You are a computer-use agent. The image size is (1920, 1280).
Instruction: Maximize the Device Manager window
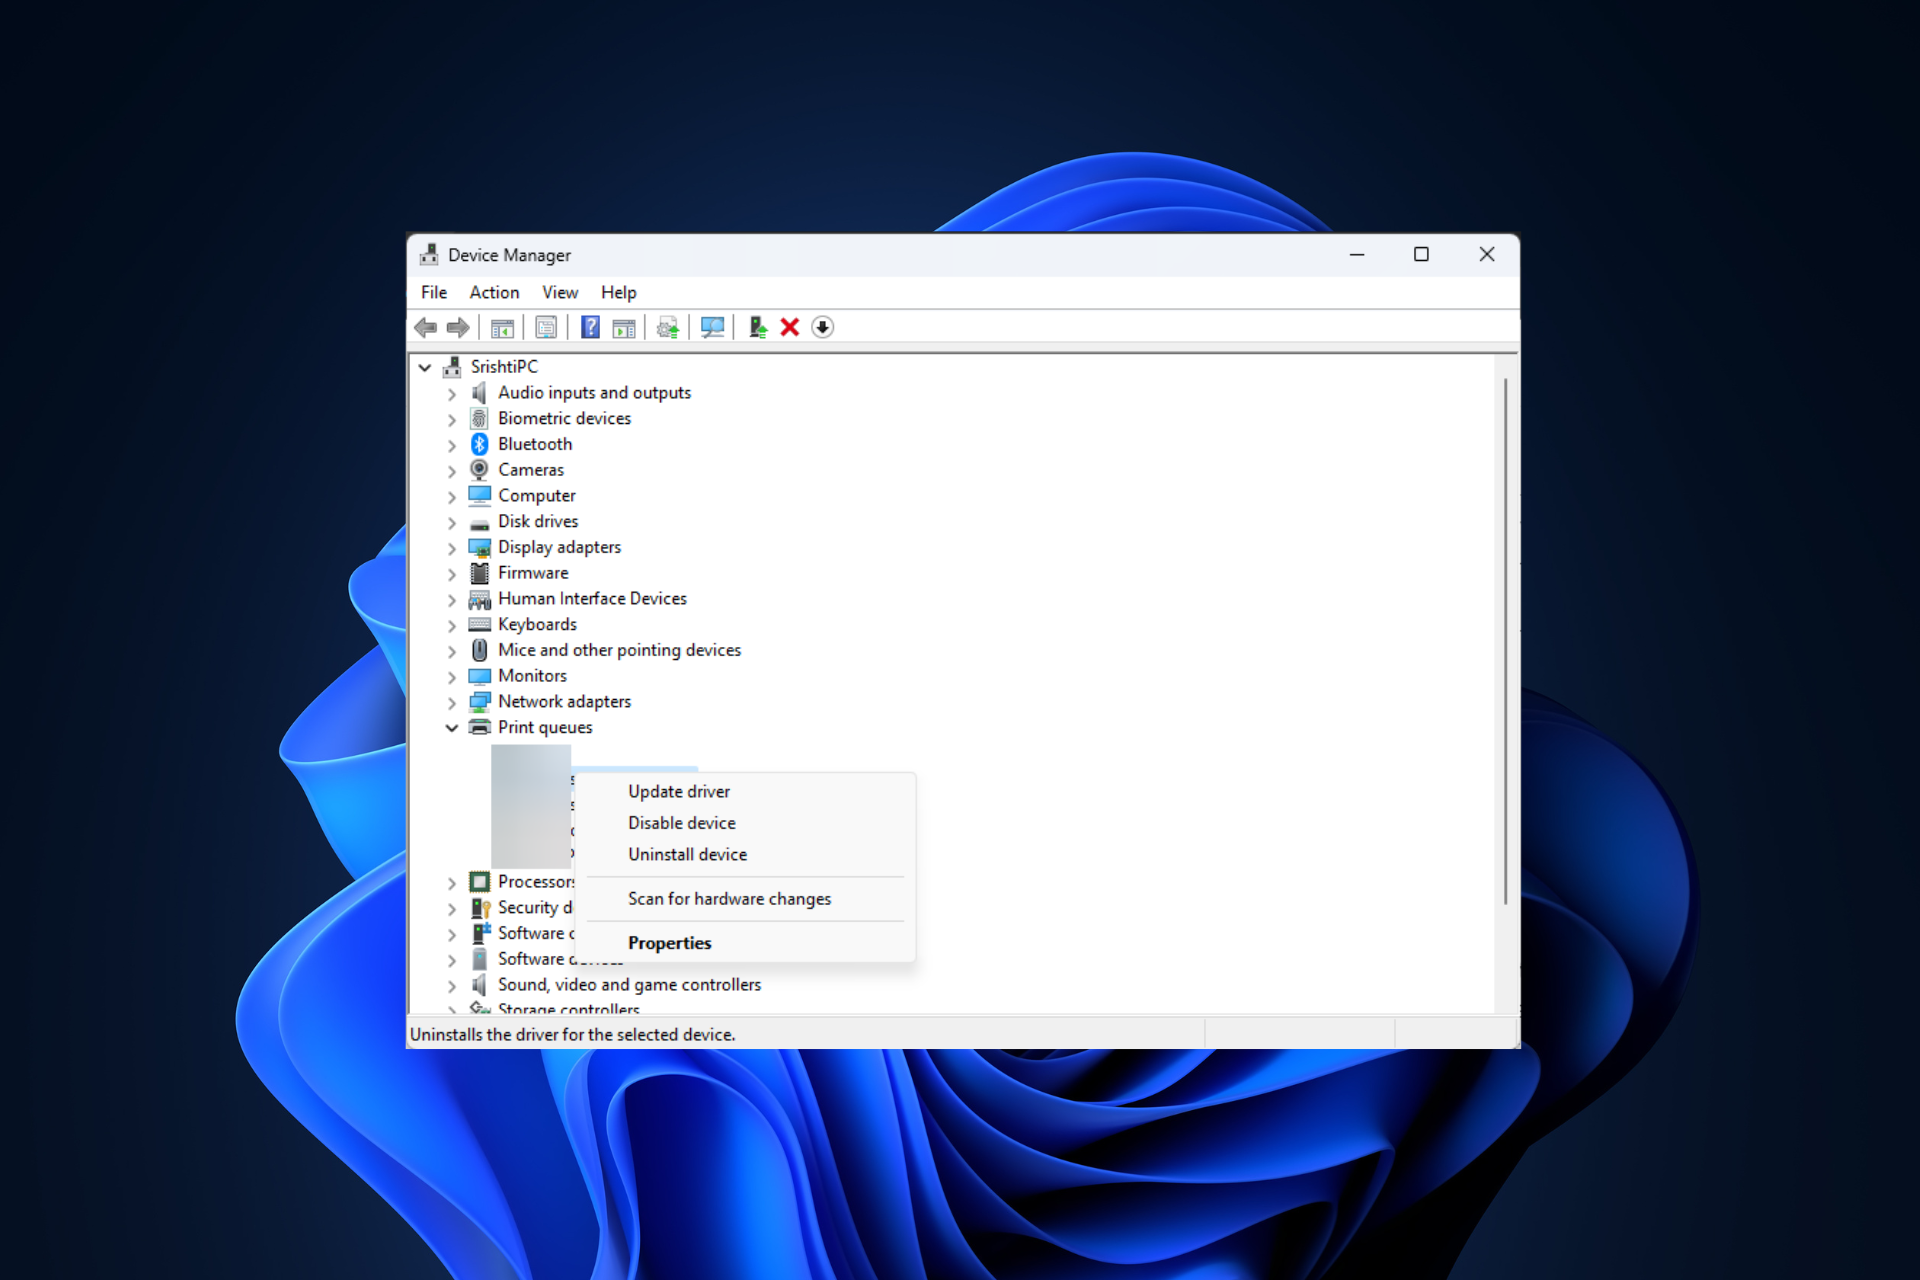[1421, 255]
